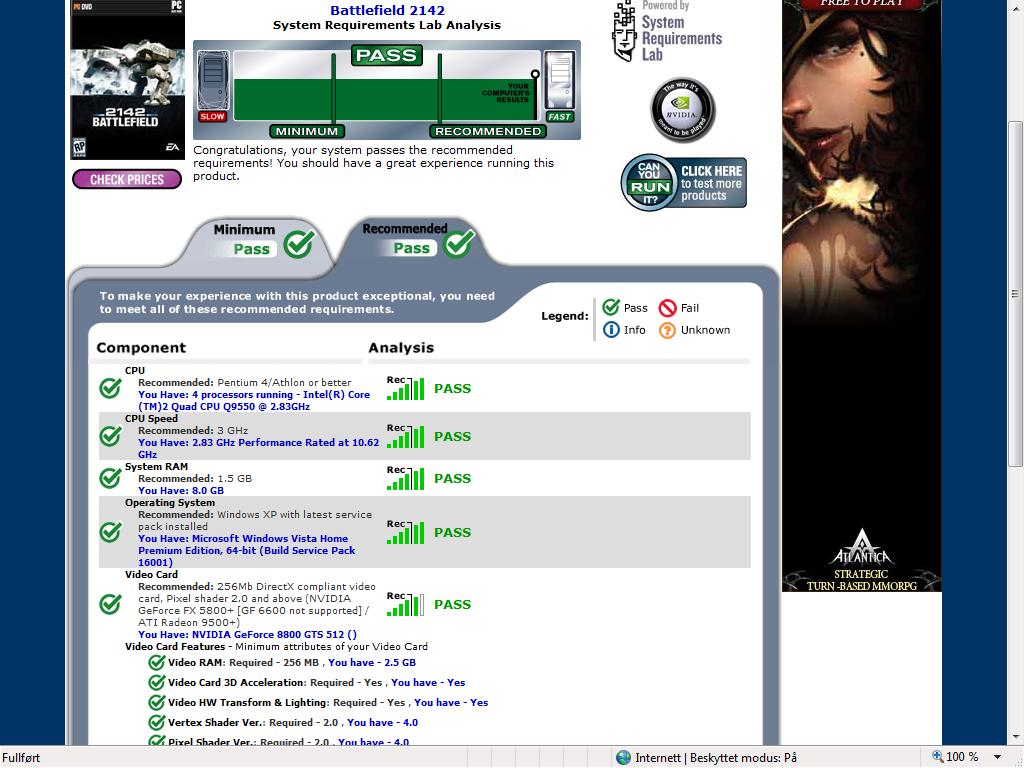Switch to the Minimum tab
1024x768 pixels.
259,241
